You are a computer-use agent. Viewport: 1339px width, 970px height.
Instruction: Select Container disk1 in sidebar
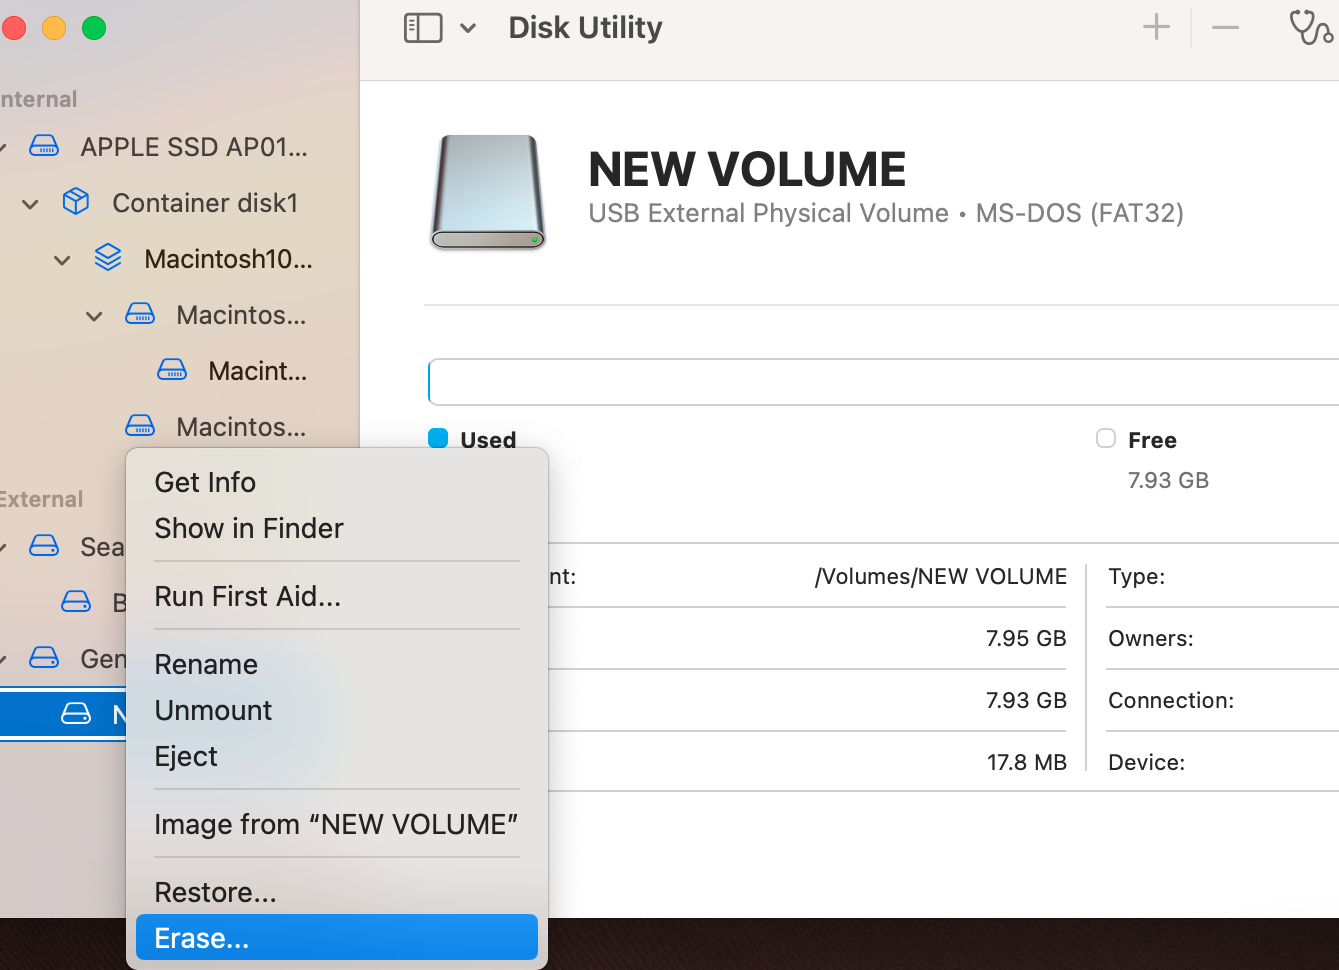tap(205, 203)
